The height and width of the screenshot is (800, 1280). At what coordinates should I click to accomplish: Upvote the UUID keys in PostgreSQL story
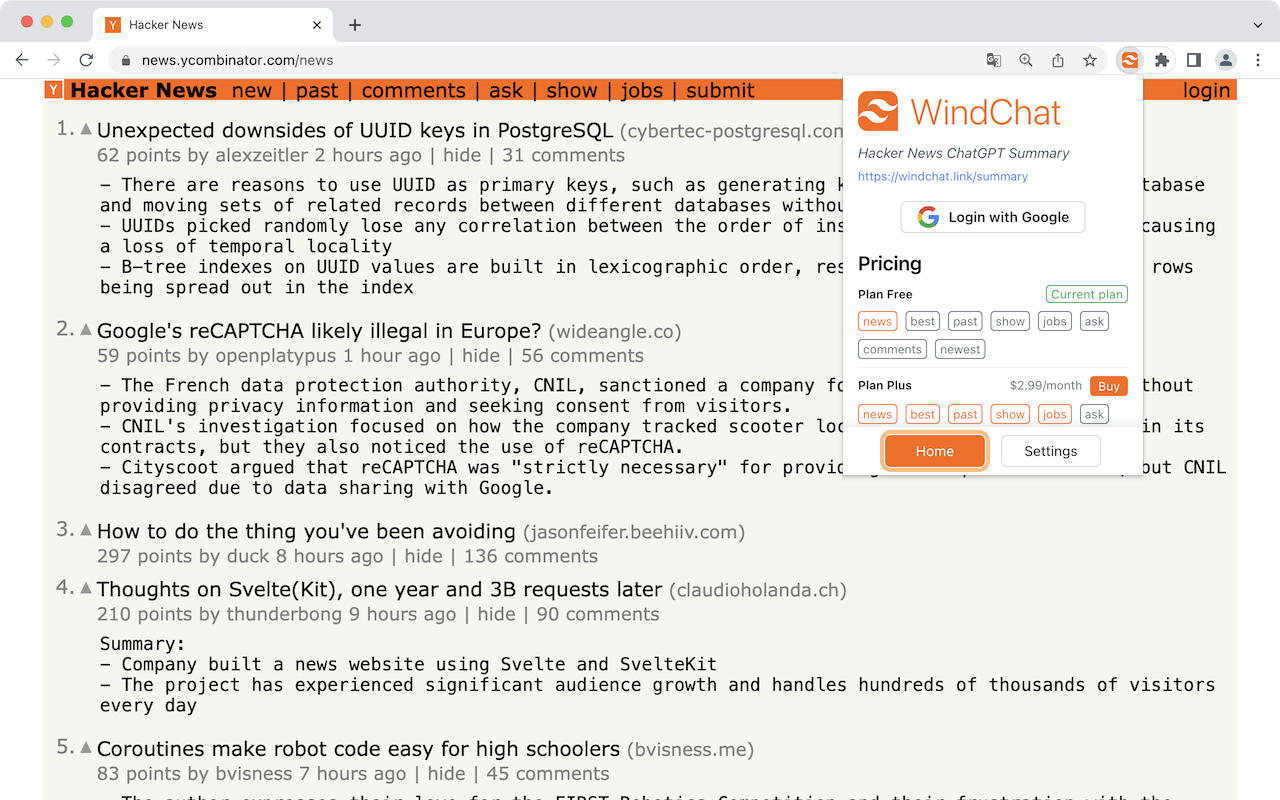coord(86,130)
